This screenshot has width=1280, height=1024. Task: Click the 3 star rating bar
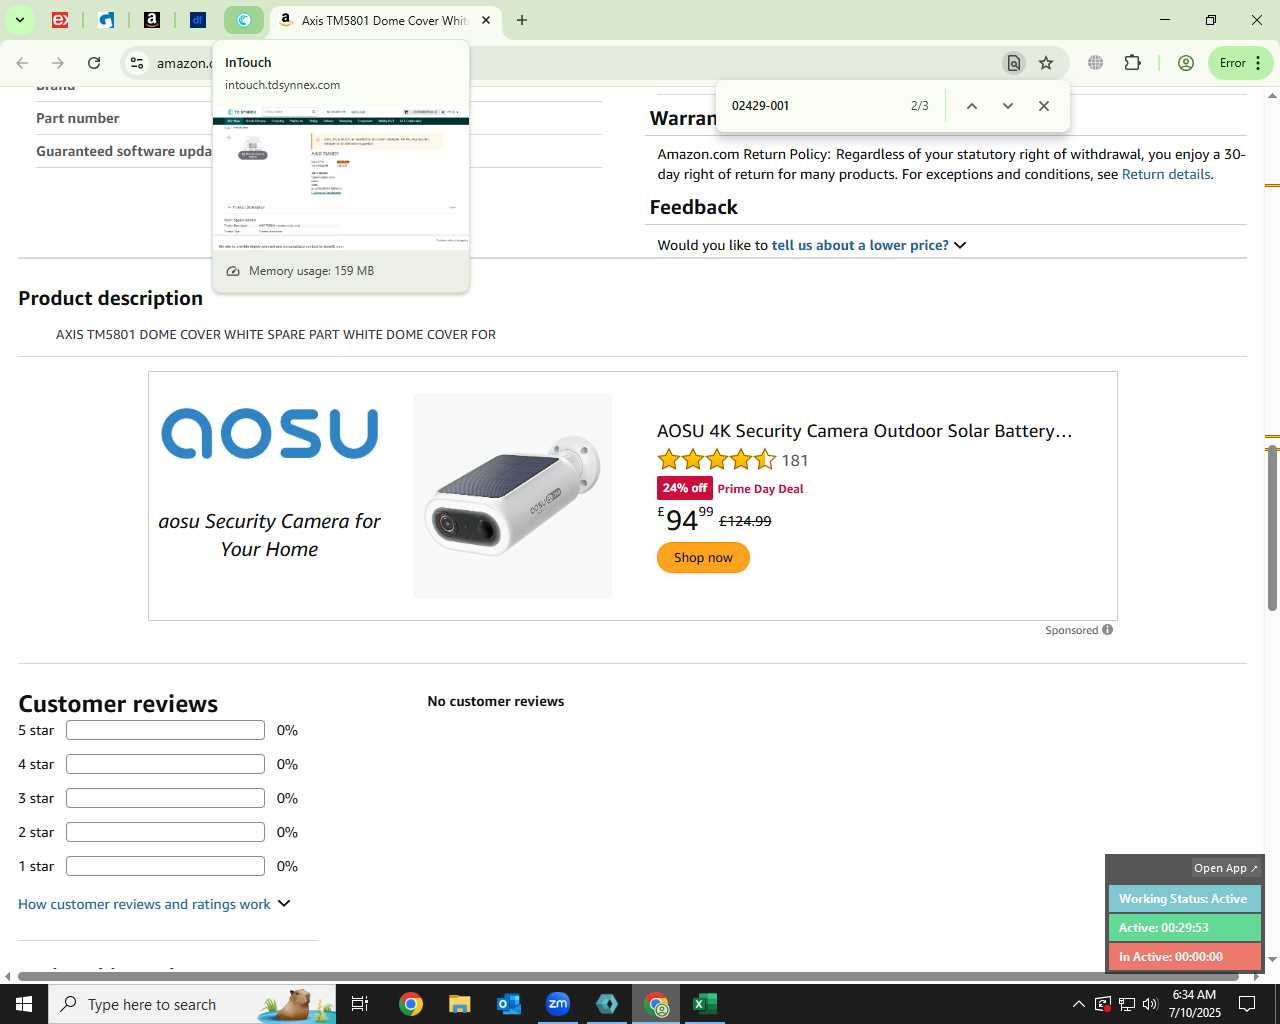165,798
